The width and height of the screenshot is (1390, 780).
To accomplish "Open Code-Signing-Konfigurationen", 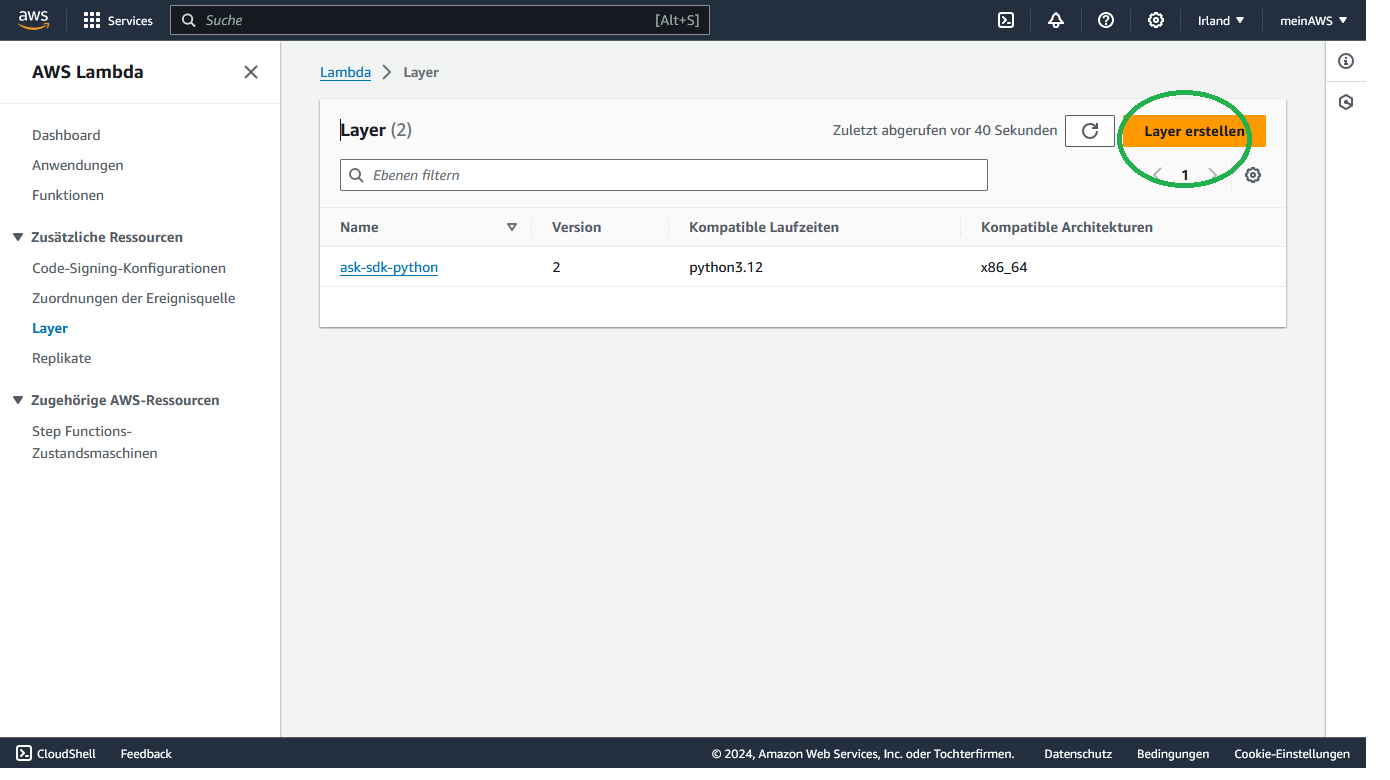I will click(129, 268).
